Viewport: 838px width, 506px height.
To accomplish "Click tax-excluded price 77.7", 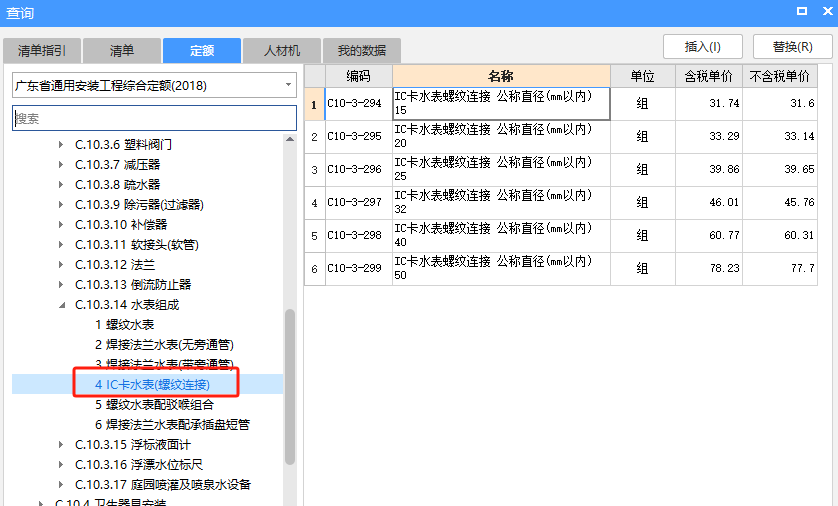I will click(x=780, y=269).
